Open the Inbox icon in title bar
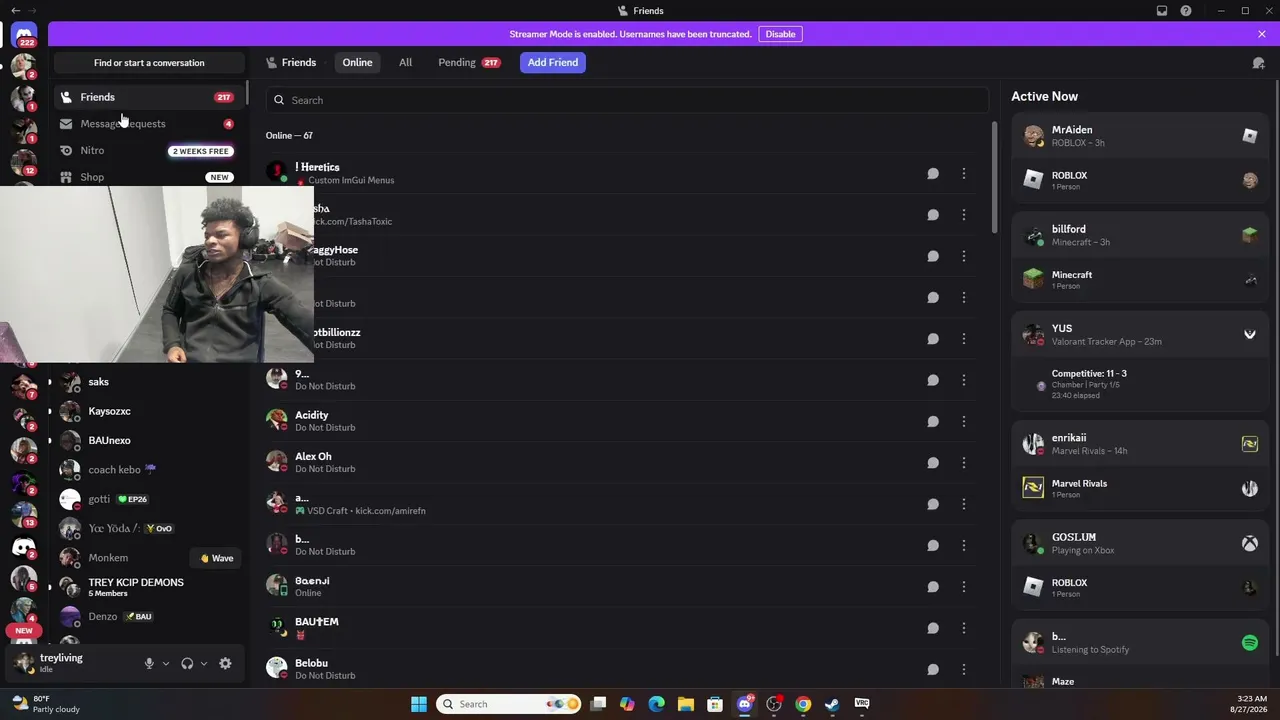1280x720 pixels. (x=1162, y=11)
